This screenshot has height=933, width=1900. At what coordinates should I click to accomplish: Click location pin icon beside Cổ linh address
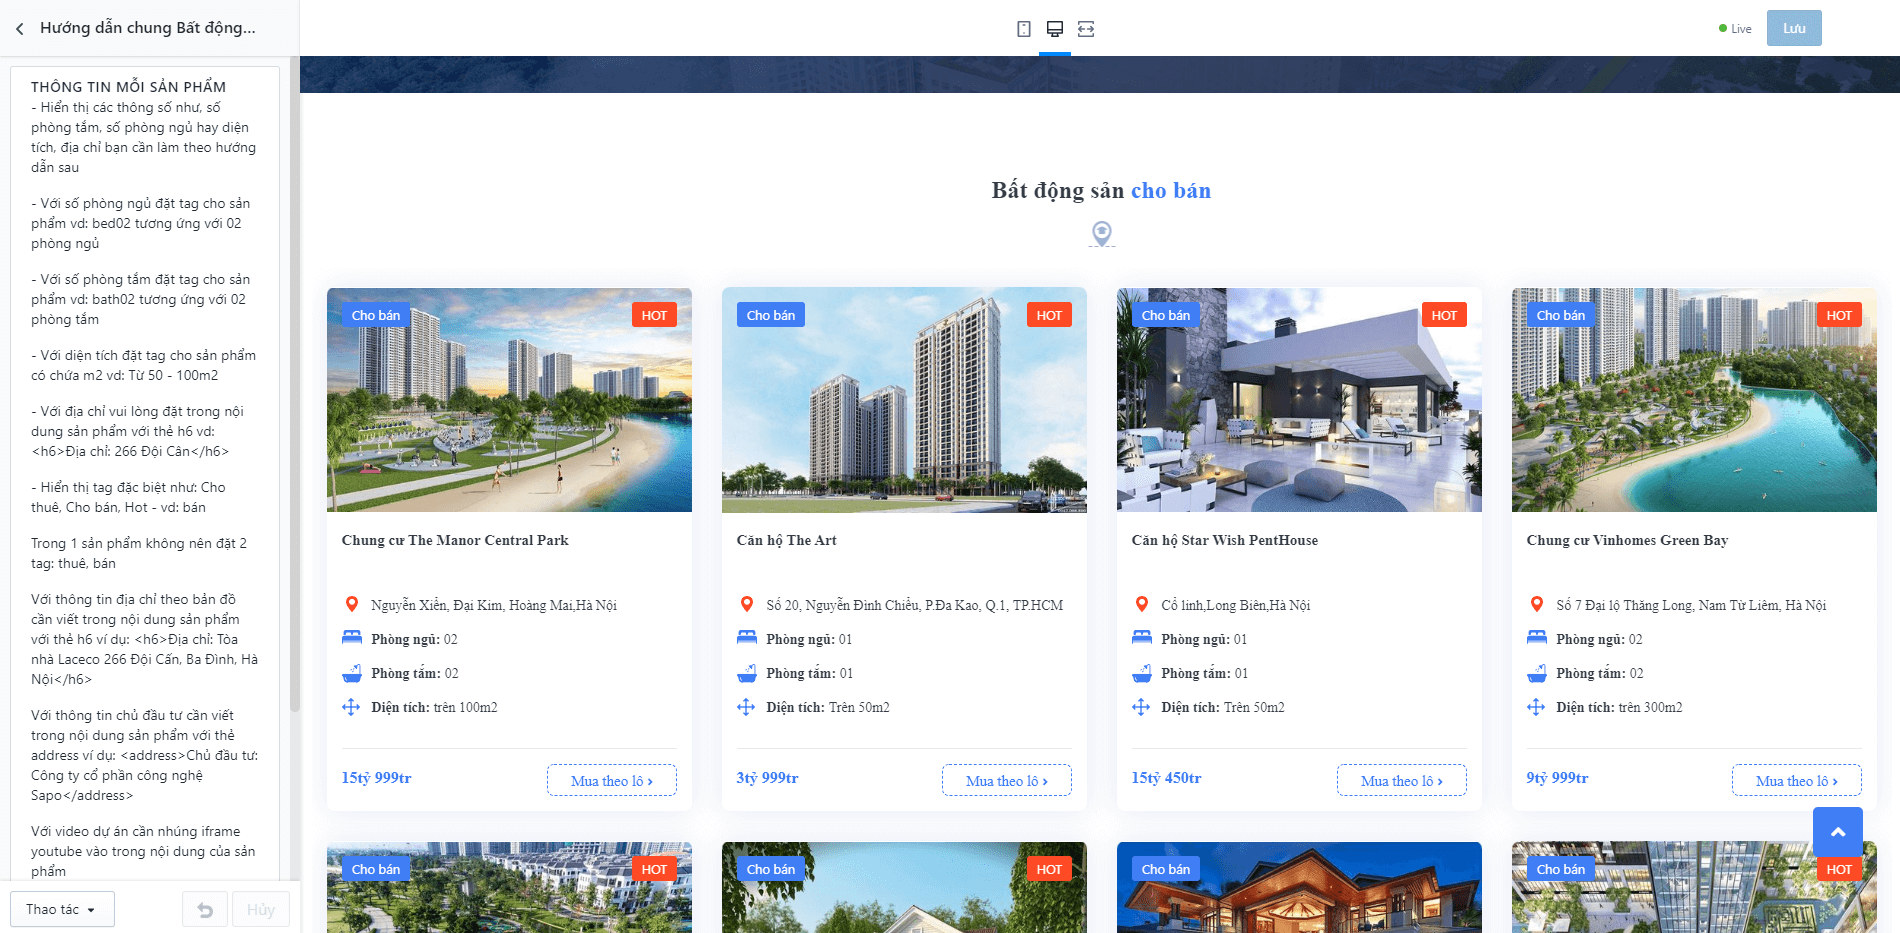(1142, 604)
